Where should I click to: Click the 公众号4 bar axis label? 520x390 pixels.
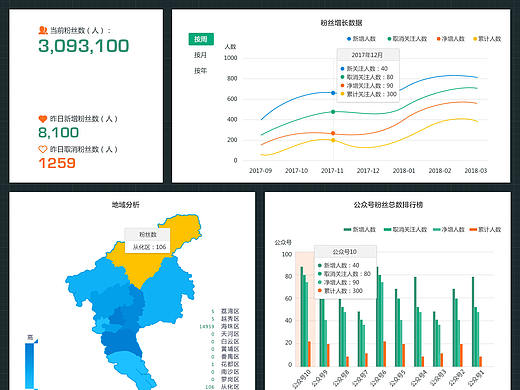tap(418, 379)
